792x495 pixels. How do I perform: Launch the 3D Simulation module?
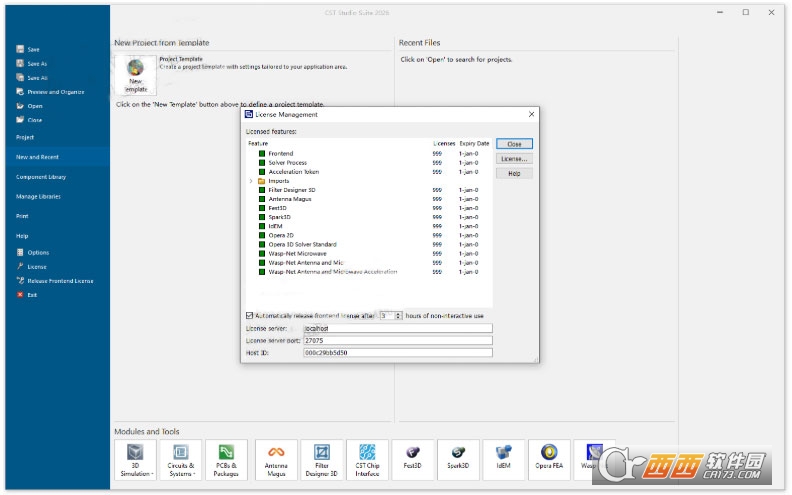pyautogui.click(x=135, y=460)
